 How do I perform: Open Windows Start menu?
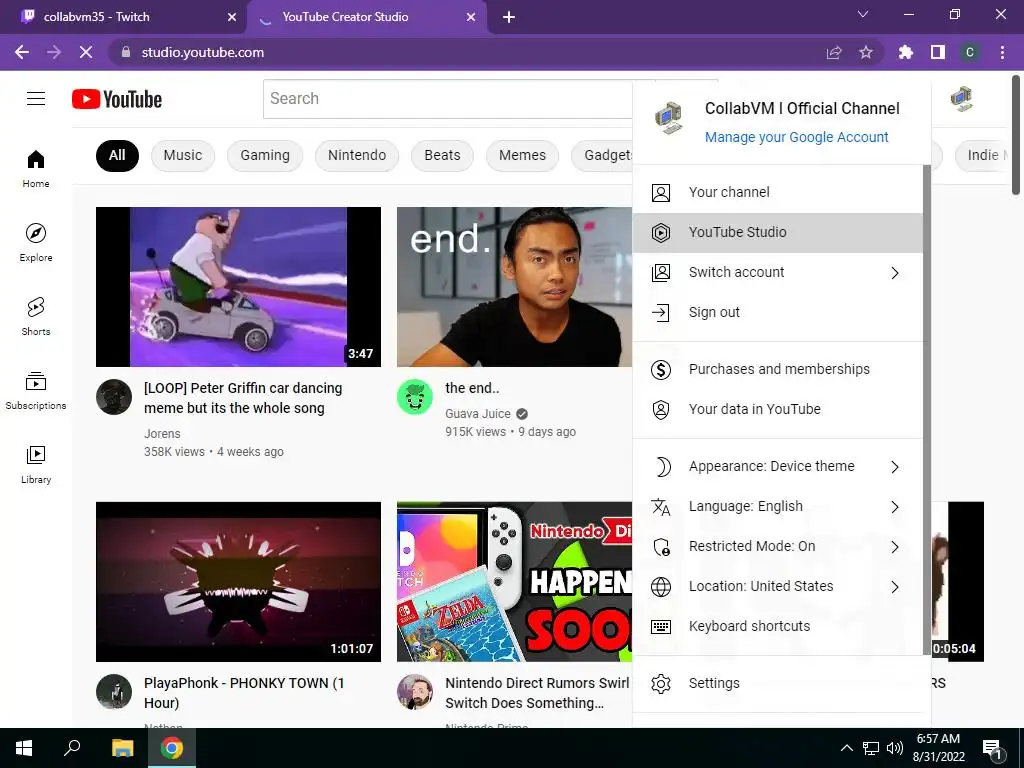(x=24, y=748)
